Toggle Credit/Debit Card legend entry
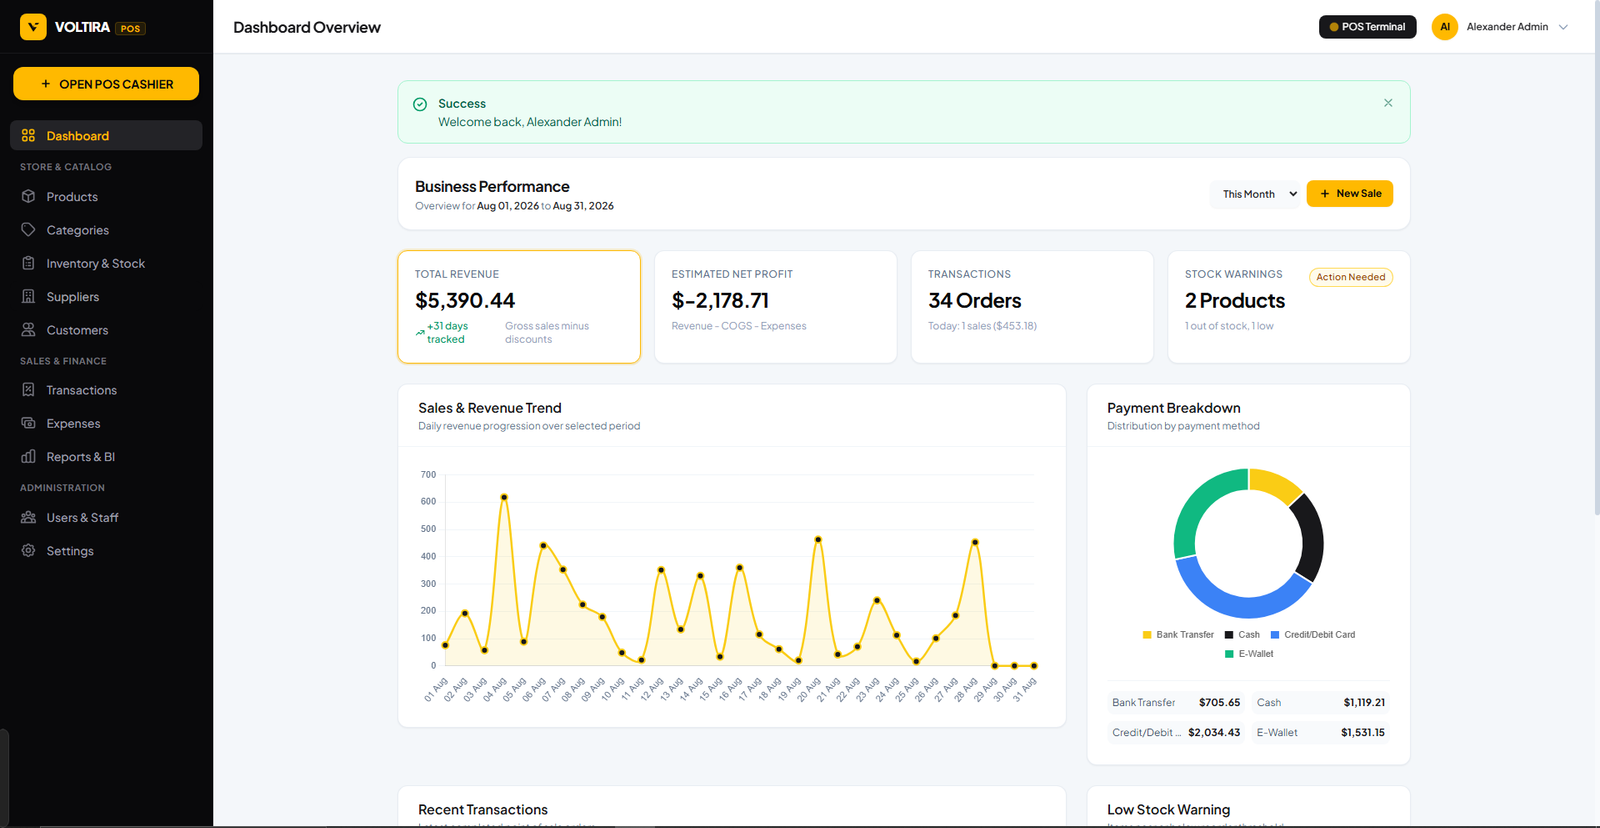 (1313, 635)
